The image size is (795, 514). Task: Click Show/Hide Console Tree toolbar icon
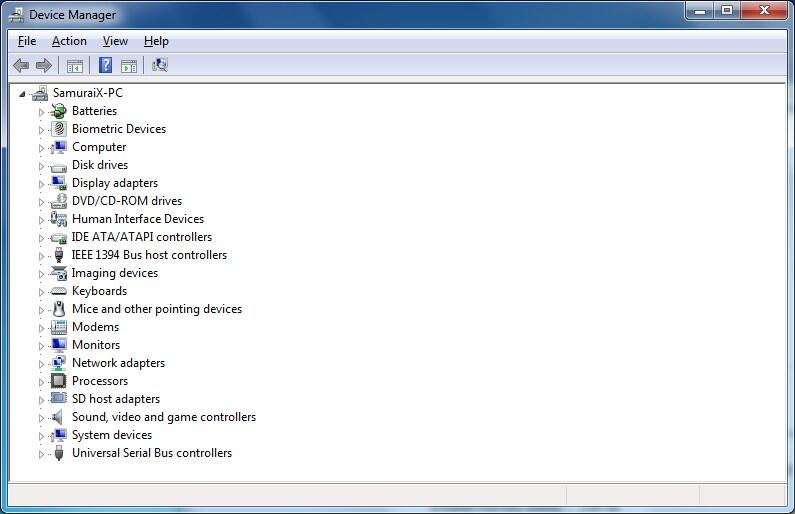click(75, 66)
